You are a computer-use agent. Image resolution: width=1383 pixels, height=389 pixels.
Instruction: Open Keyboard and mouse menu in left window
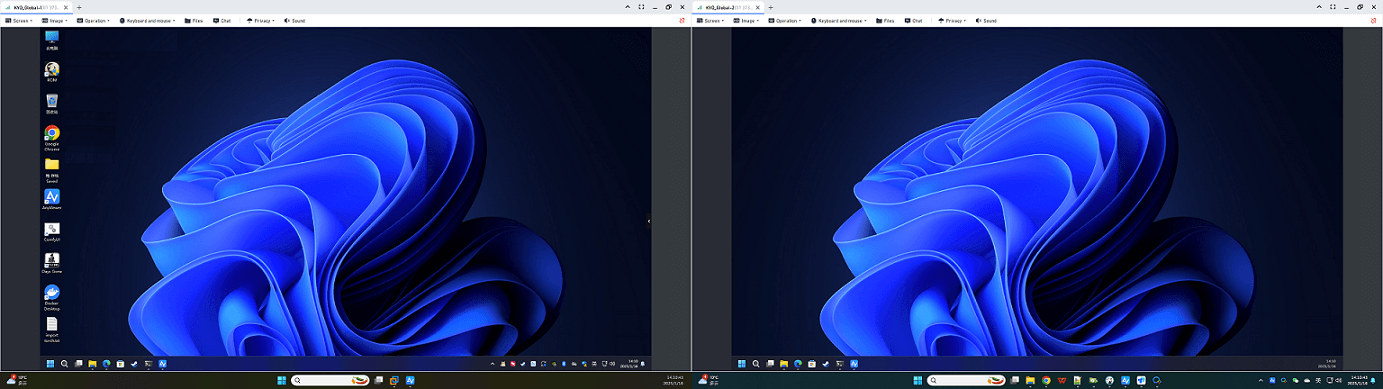(146, 20)
